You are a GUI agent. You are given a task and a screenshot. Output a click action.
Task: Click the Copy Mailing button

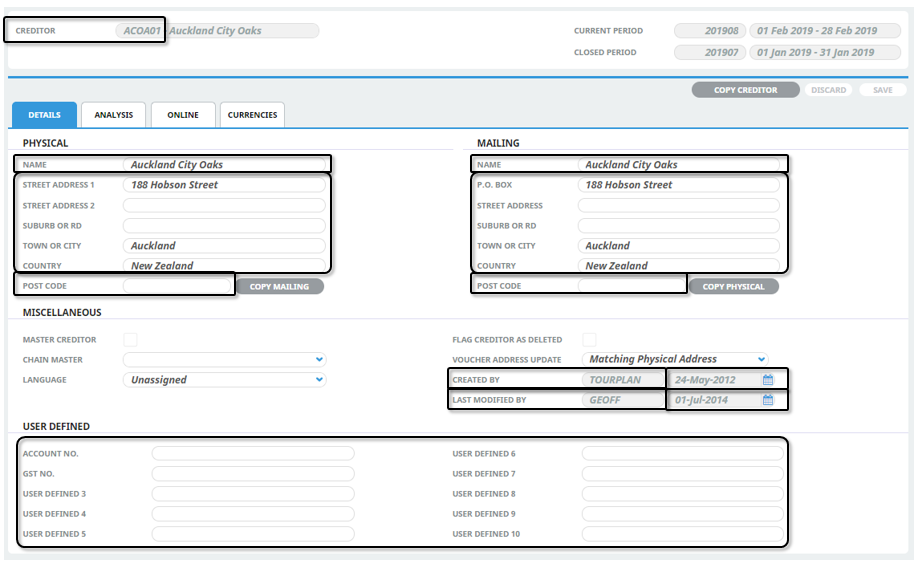[279, 287]
